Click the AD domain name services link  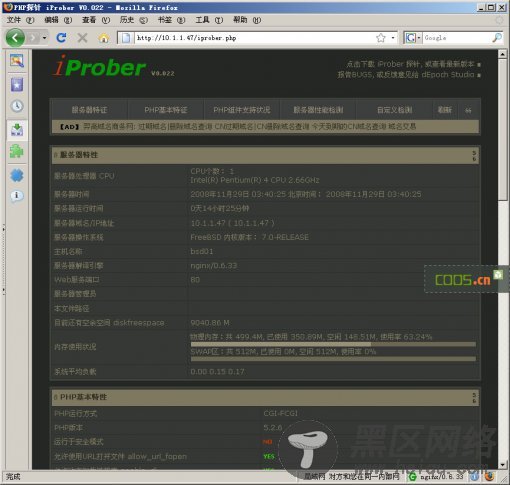click(x=249, y=127)
